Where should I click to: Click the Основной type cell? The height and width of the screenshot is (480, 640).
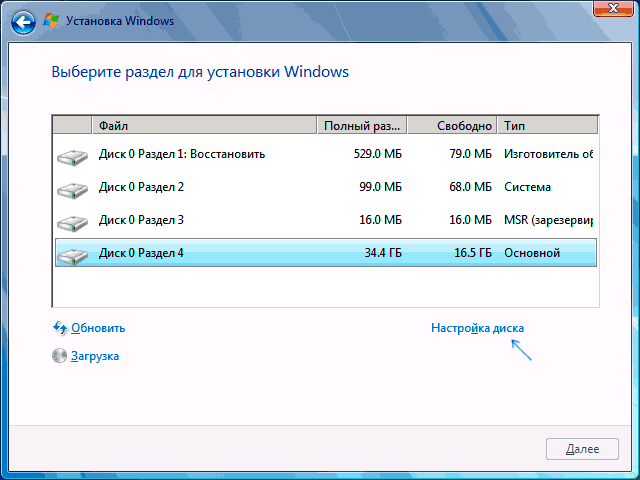[x=532, y=253]
